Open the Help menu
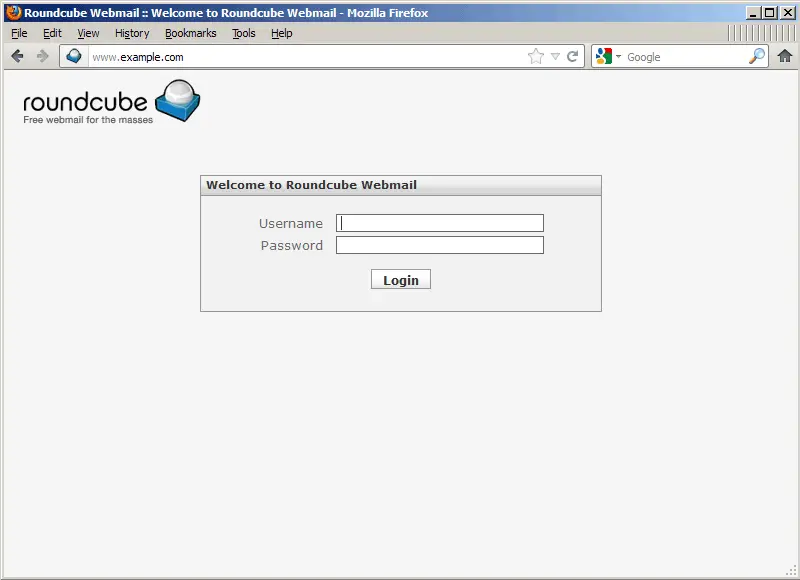Viewport: 800px width, 580px height. pyautogui.click(x=282, y=33)
